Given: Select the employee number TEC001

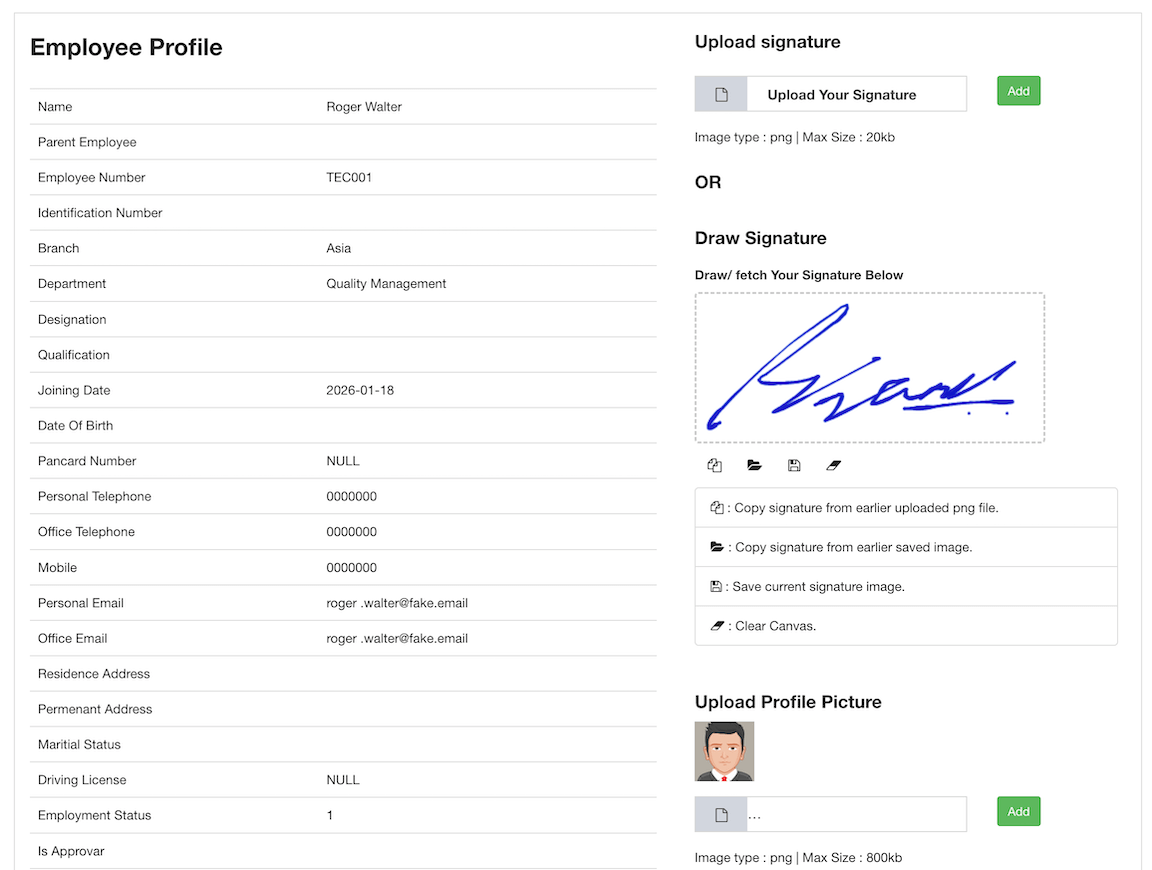Looking at the screenshot, I should click(349, 178).
